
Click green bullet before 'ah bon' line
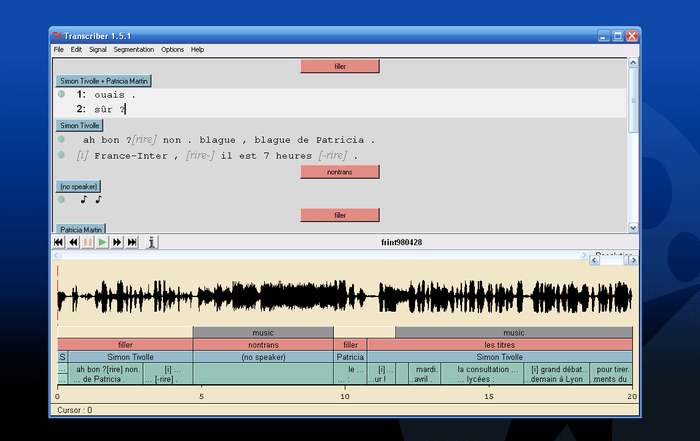click(x=61, y=140)
